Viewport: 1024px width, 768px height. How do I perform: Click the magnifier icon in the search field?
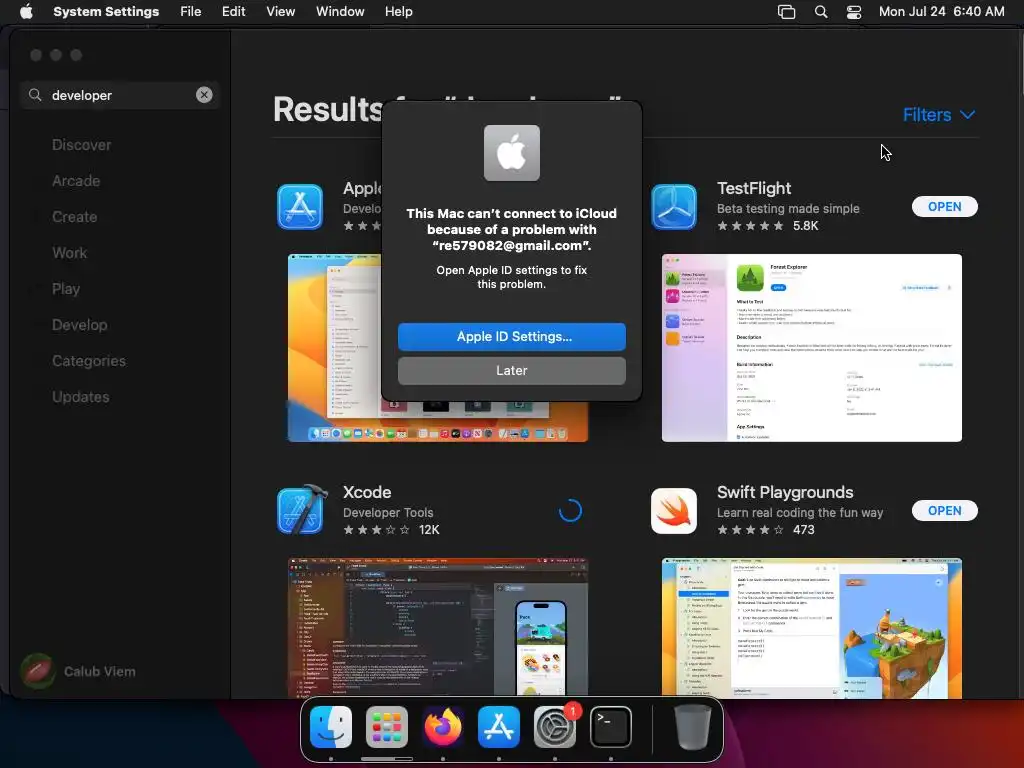35,95
